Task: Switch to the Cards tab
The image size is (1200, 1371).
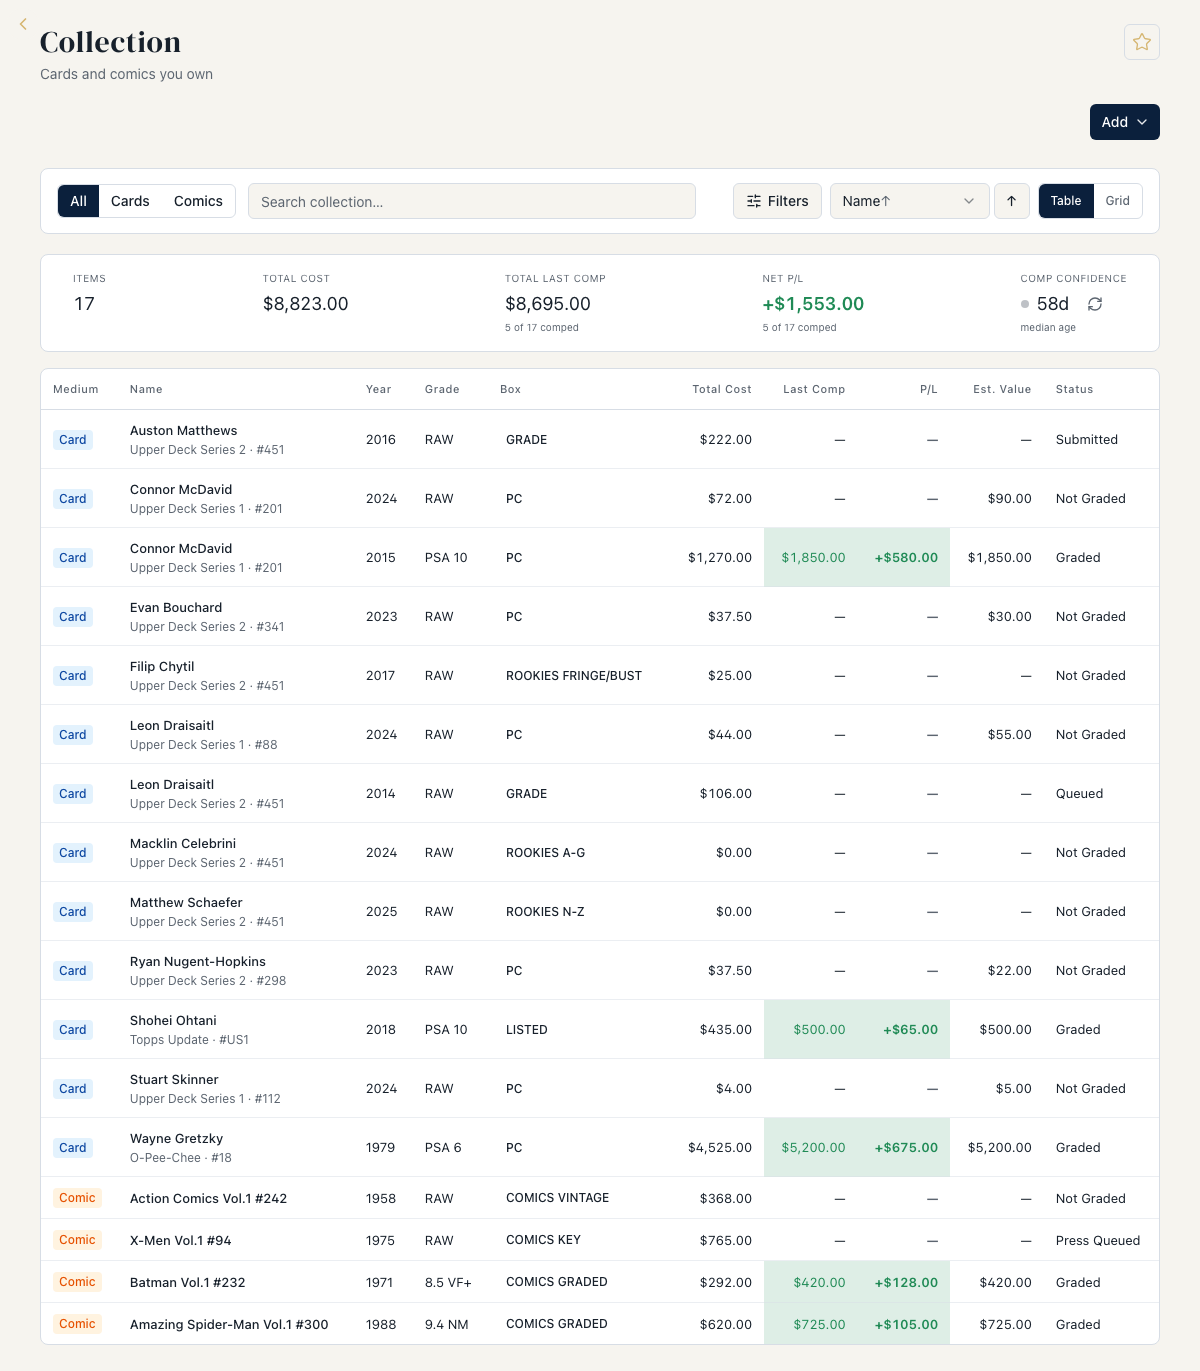Action: [x=130, y=201]
